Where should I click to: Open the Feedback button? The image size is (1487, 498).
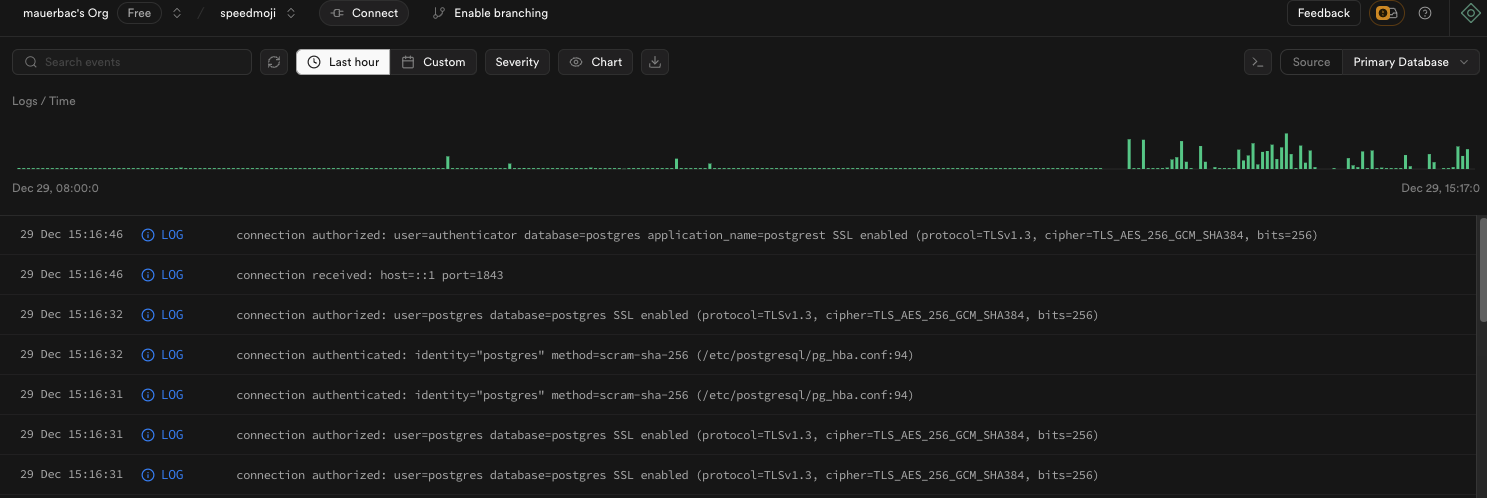(1323, 13)
